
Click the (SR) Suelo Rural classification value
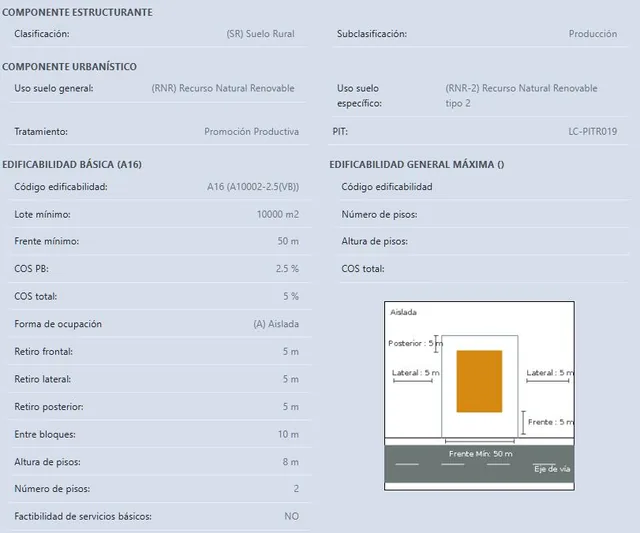point(260,34)
